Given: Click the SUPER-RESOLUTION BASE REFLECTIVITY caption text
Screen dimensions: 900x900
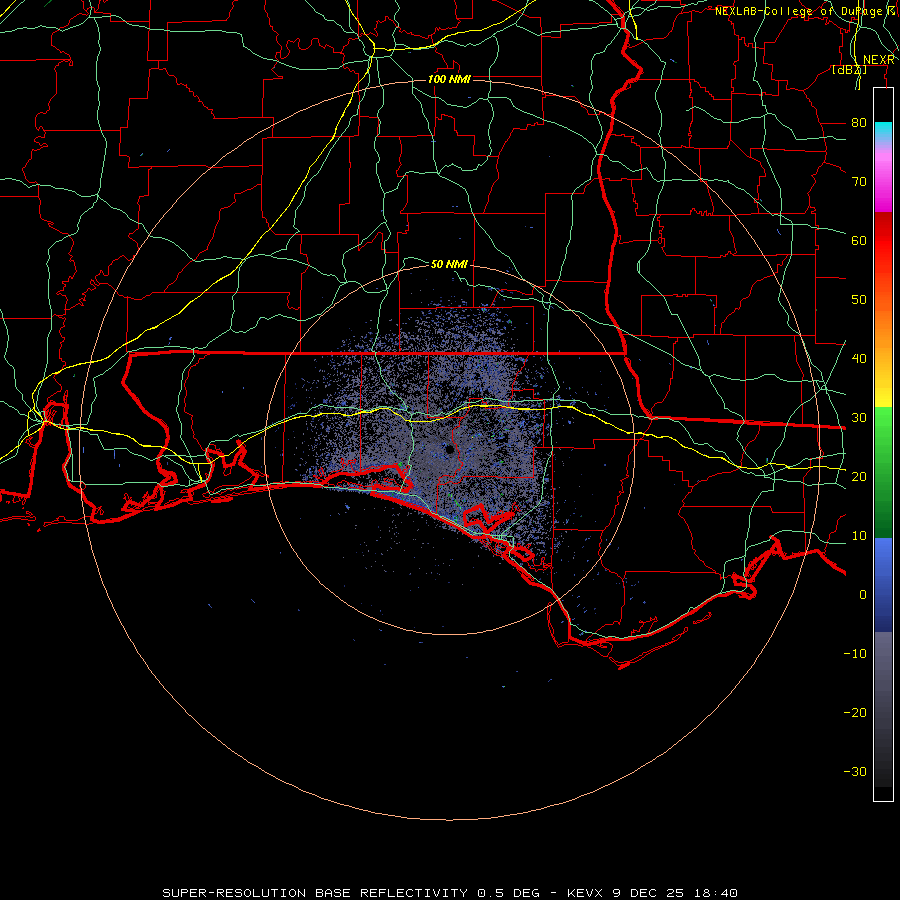Looking at the screenshot, I should [x=315, y=893].
